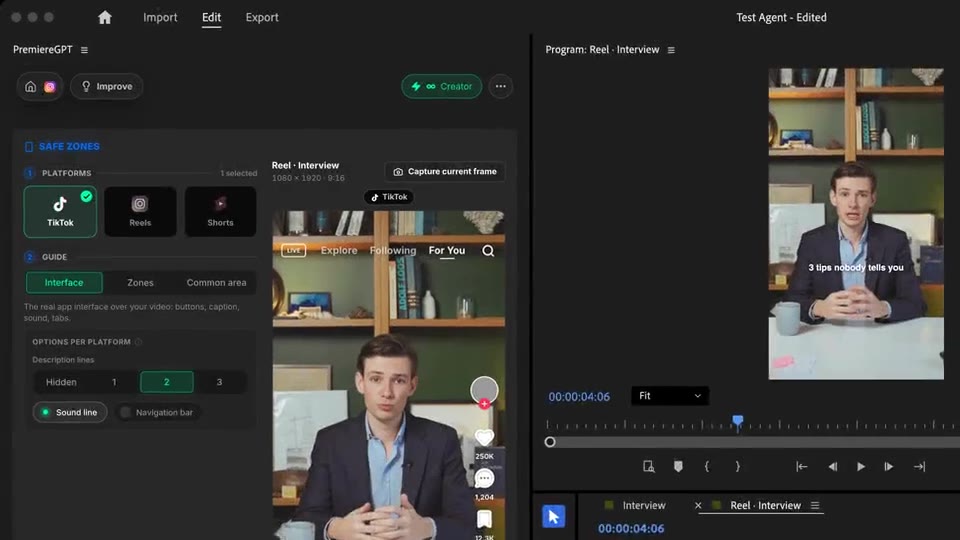Select the Zones guide tab

pos(140,282)
